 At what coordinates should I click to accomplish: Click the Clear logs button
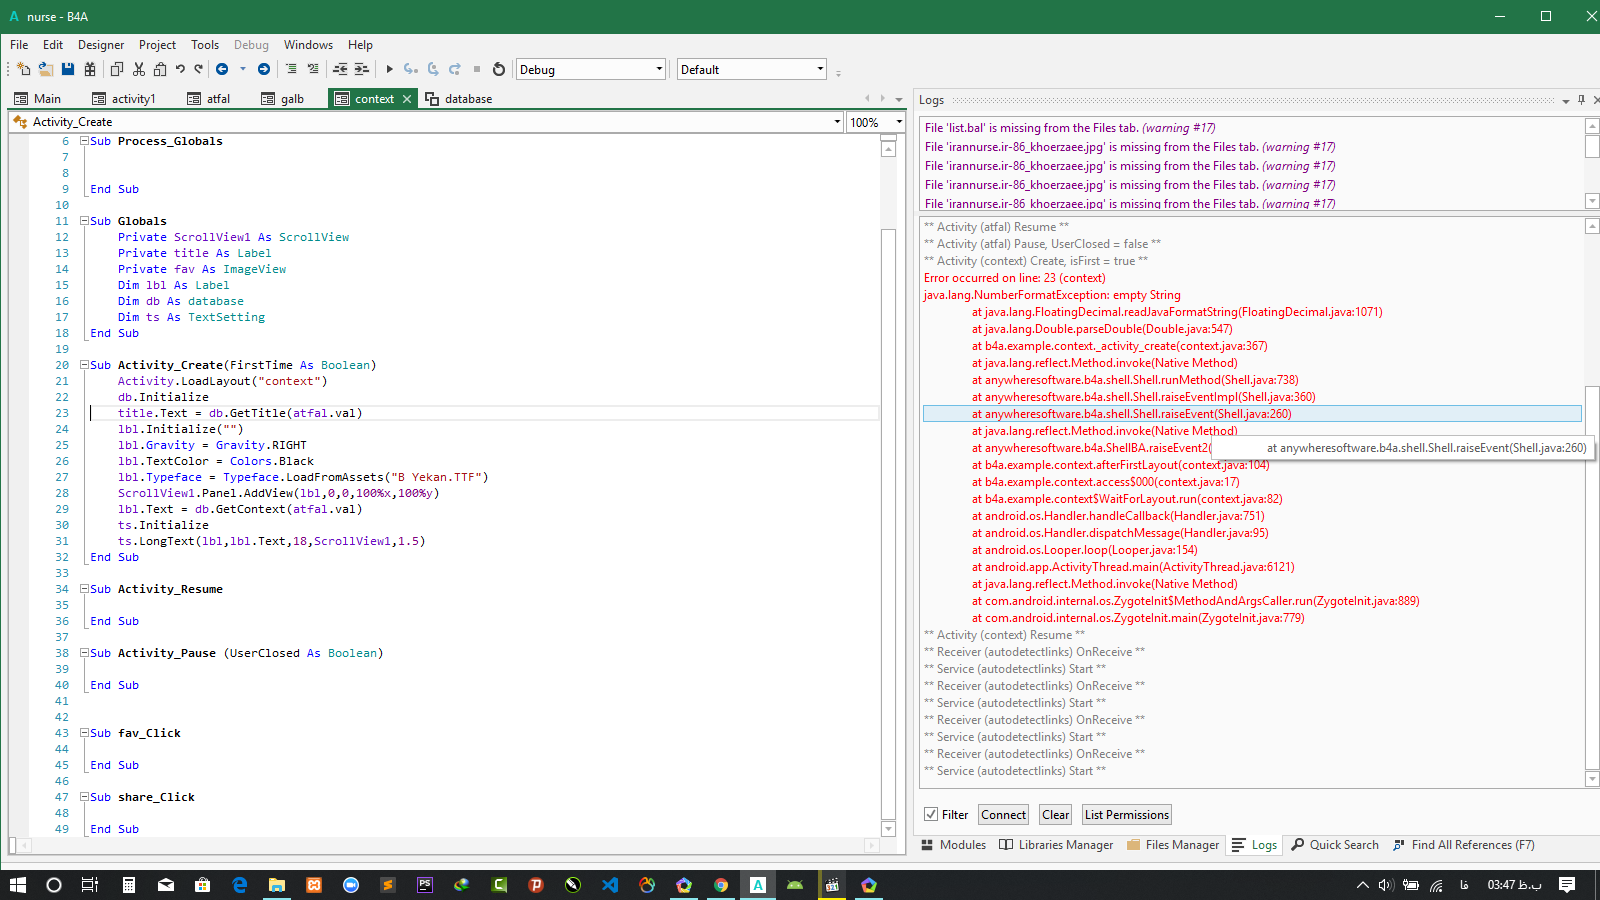pos(1055,815)
